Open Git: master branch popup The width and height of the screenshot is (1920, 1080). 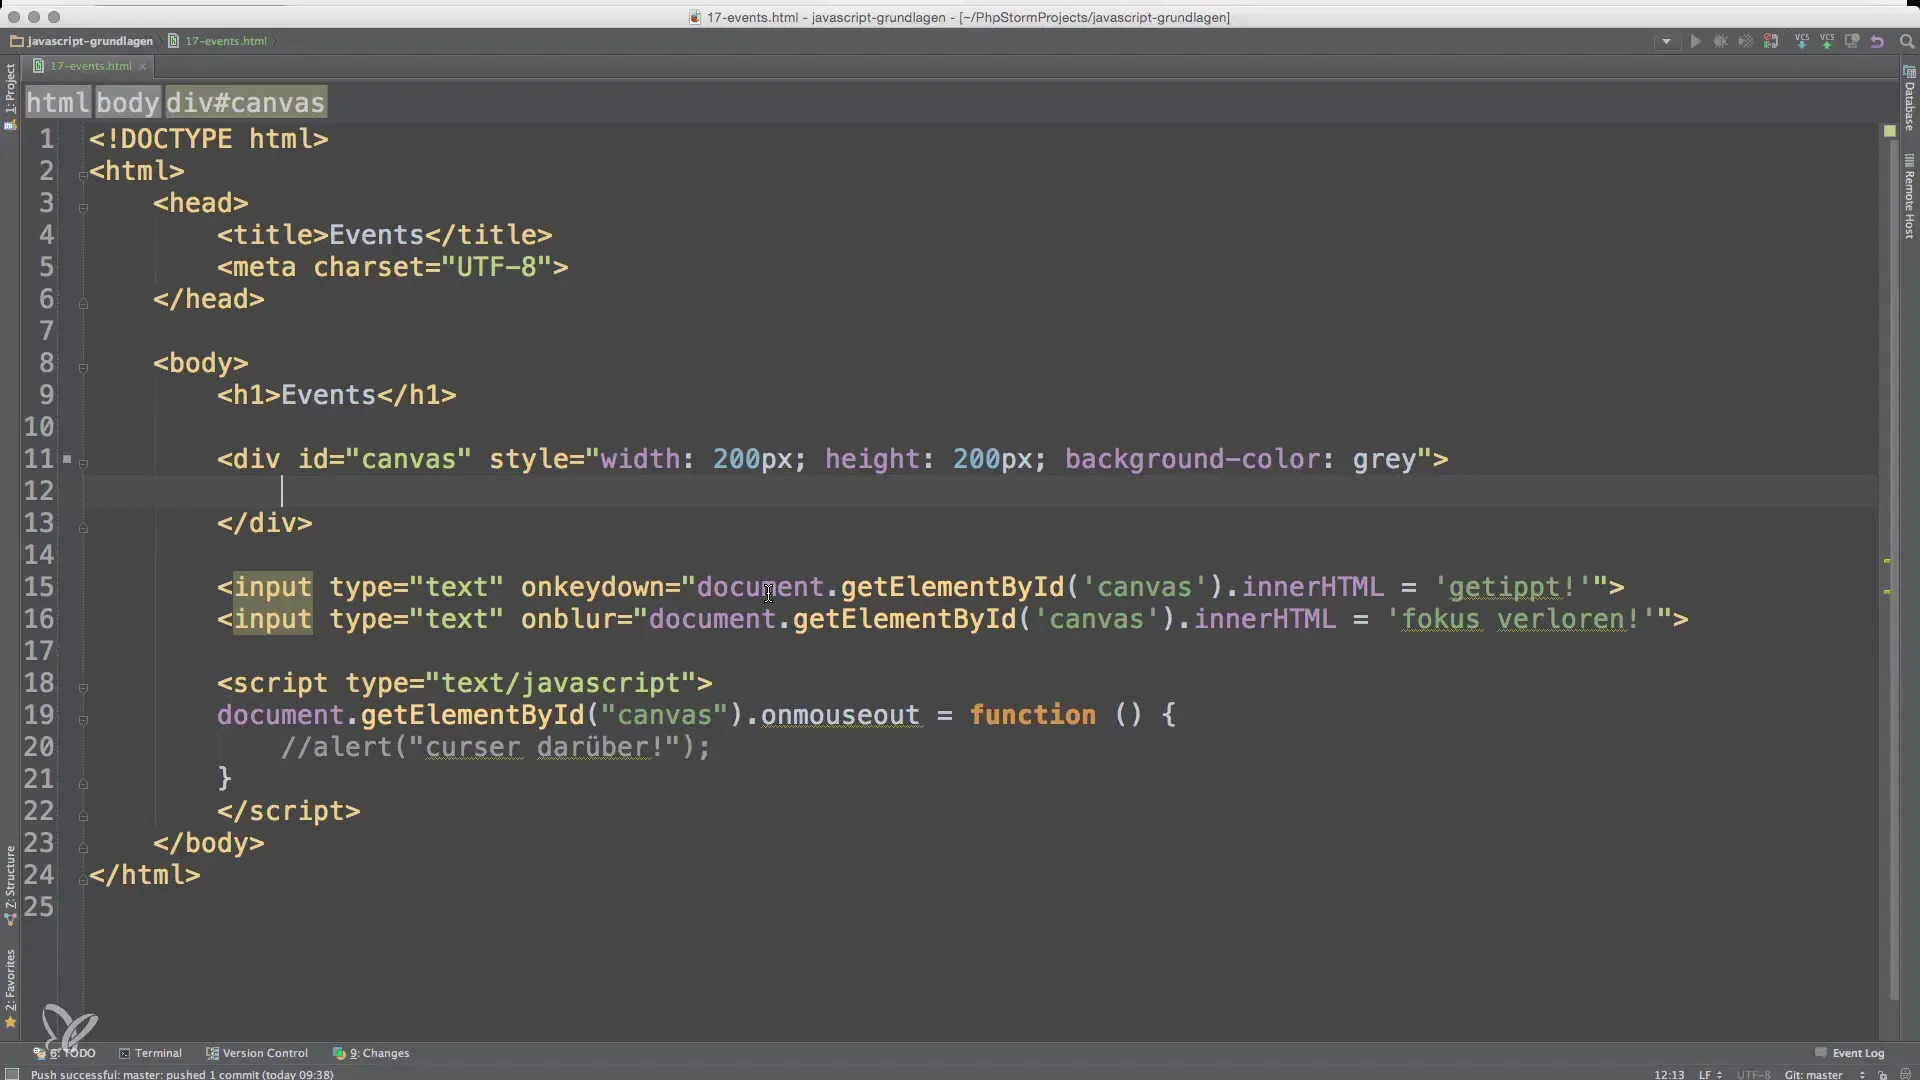click(1823, 1074)
